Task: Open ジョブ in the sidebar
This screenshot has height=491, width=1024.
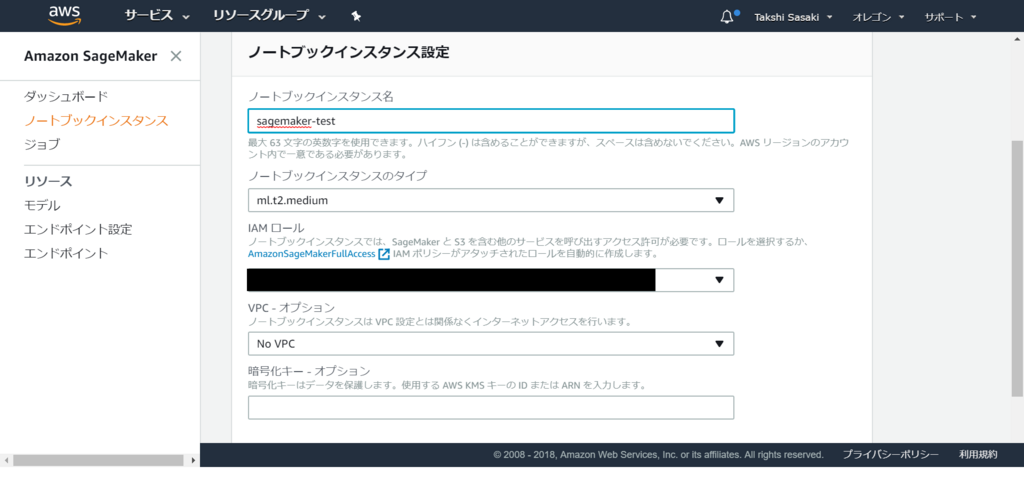Action: [42, 144]
